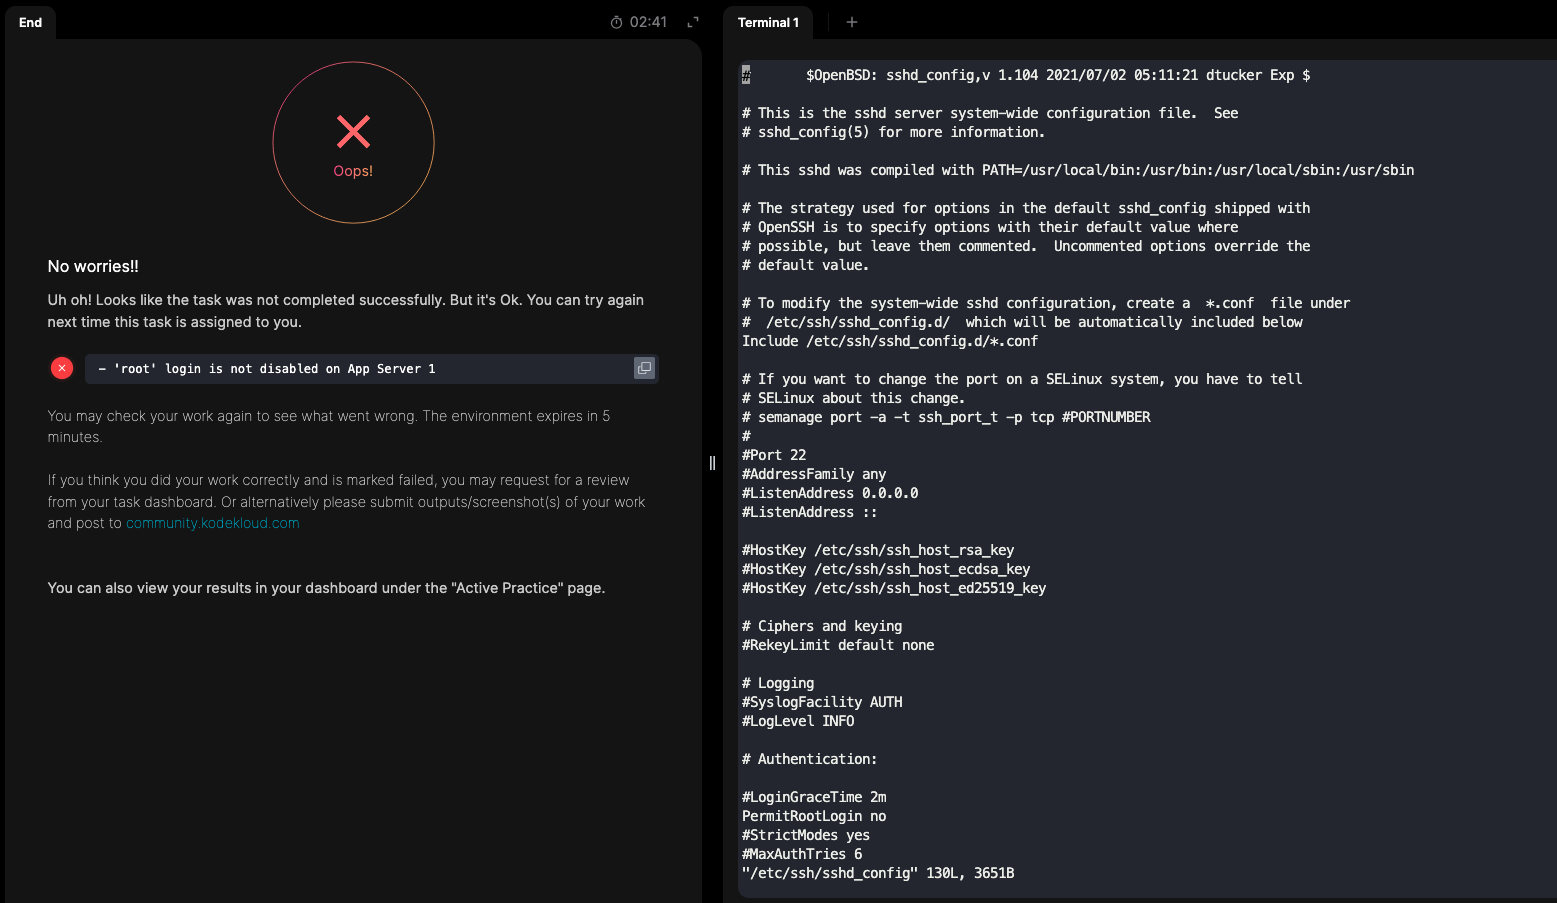
Task: Click the 'No worries!!' heading
Action: click(x=93, y=266)
